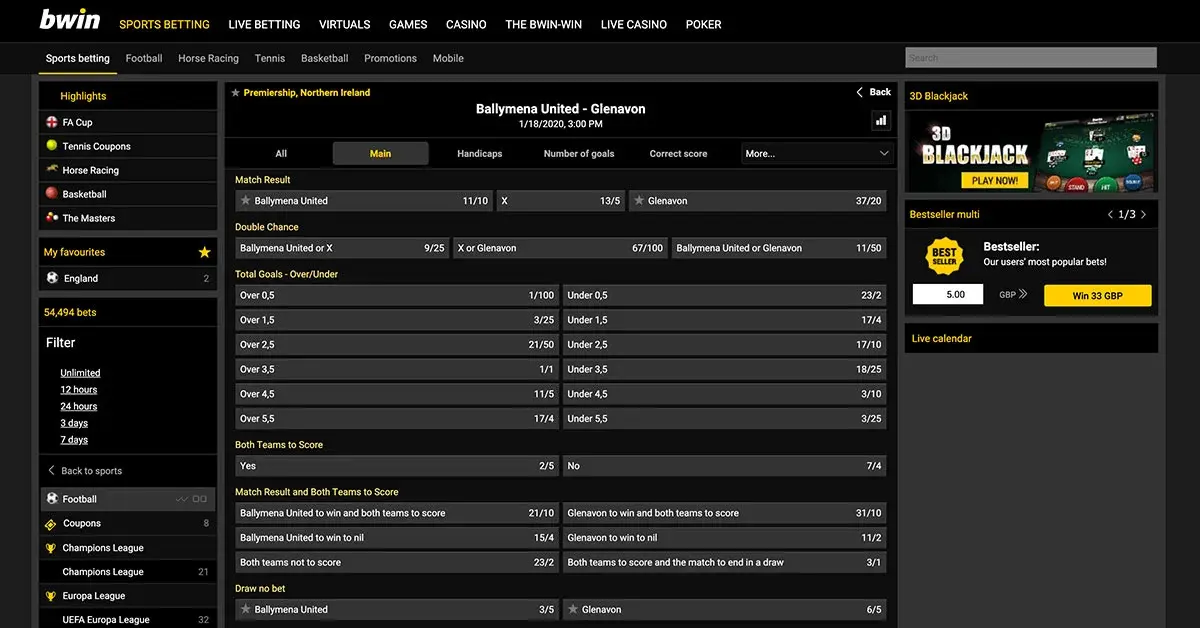The width and height of the screenshot is (1200, 628).
Task: Click the Tennis Coupons ball icon
Action: point(52,146)
